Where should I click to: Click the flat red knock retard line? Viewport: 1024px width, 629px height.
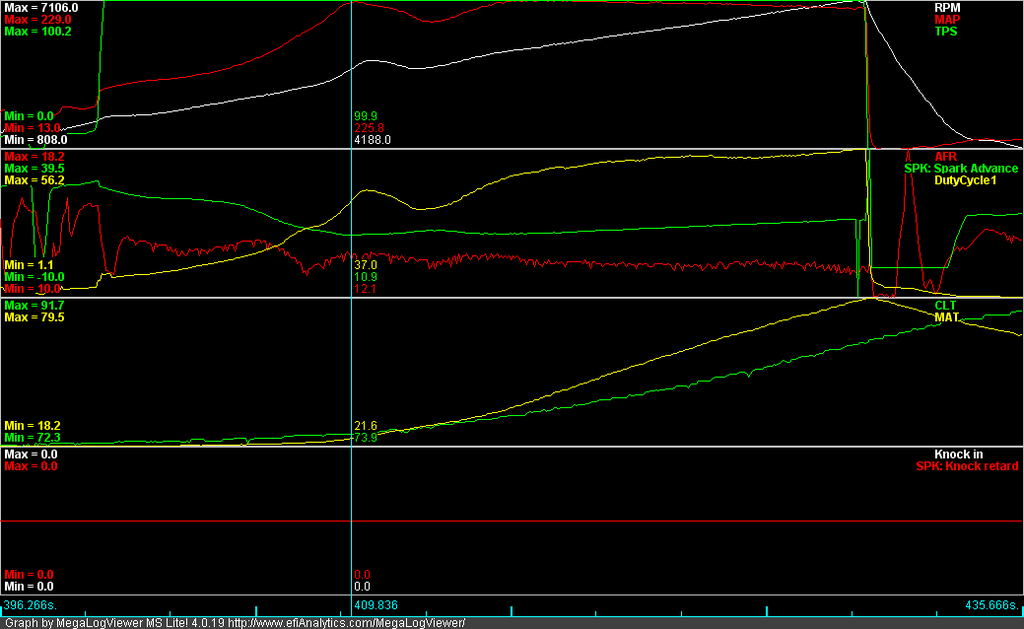(x=512, y=521)
